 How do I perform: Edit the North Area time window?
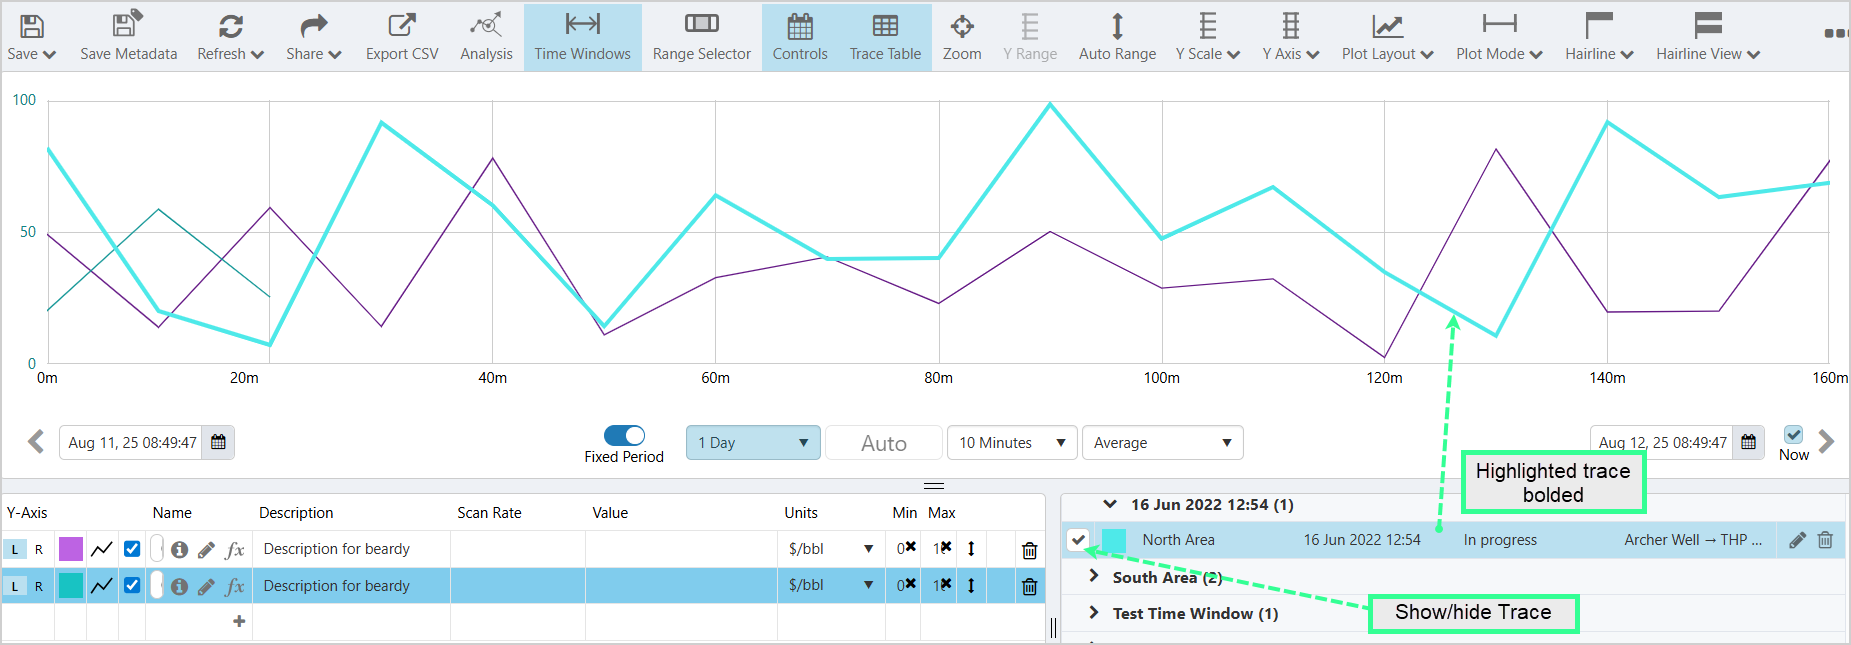coord(1797,540)
